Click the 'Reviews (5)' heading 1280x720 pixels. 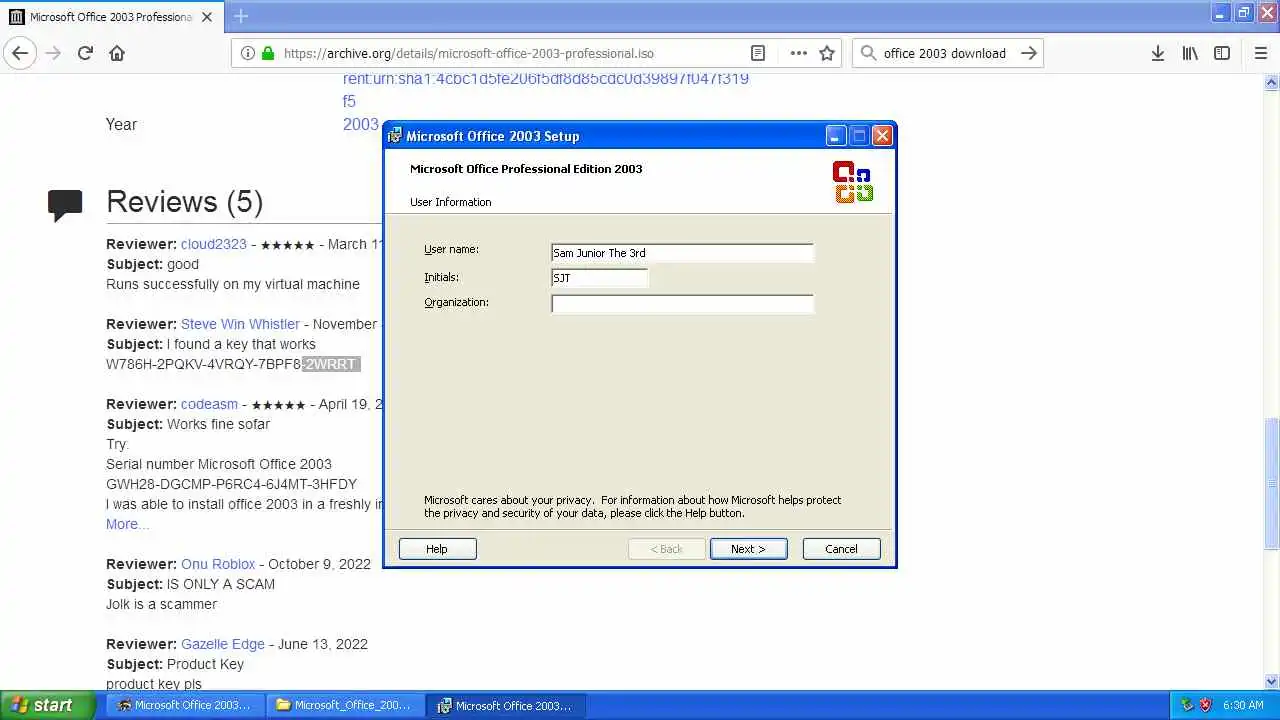coord(184,202)
